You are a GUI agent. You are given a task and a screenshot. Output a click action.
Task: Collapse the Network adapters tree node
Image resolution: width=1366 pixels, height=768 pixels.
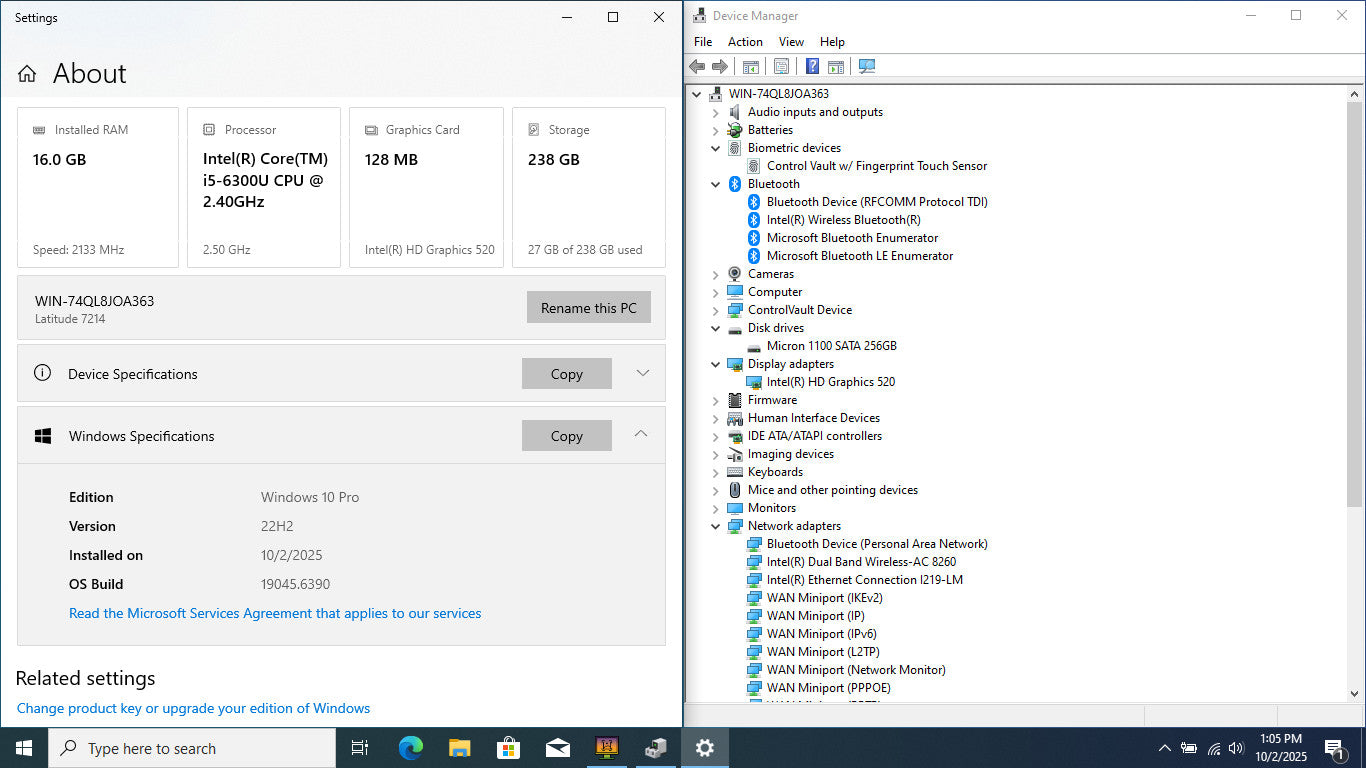click(715, 526)
